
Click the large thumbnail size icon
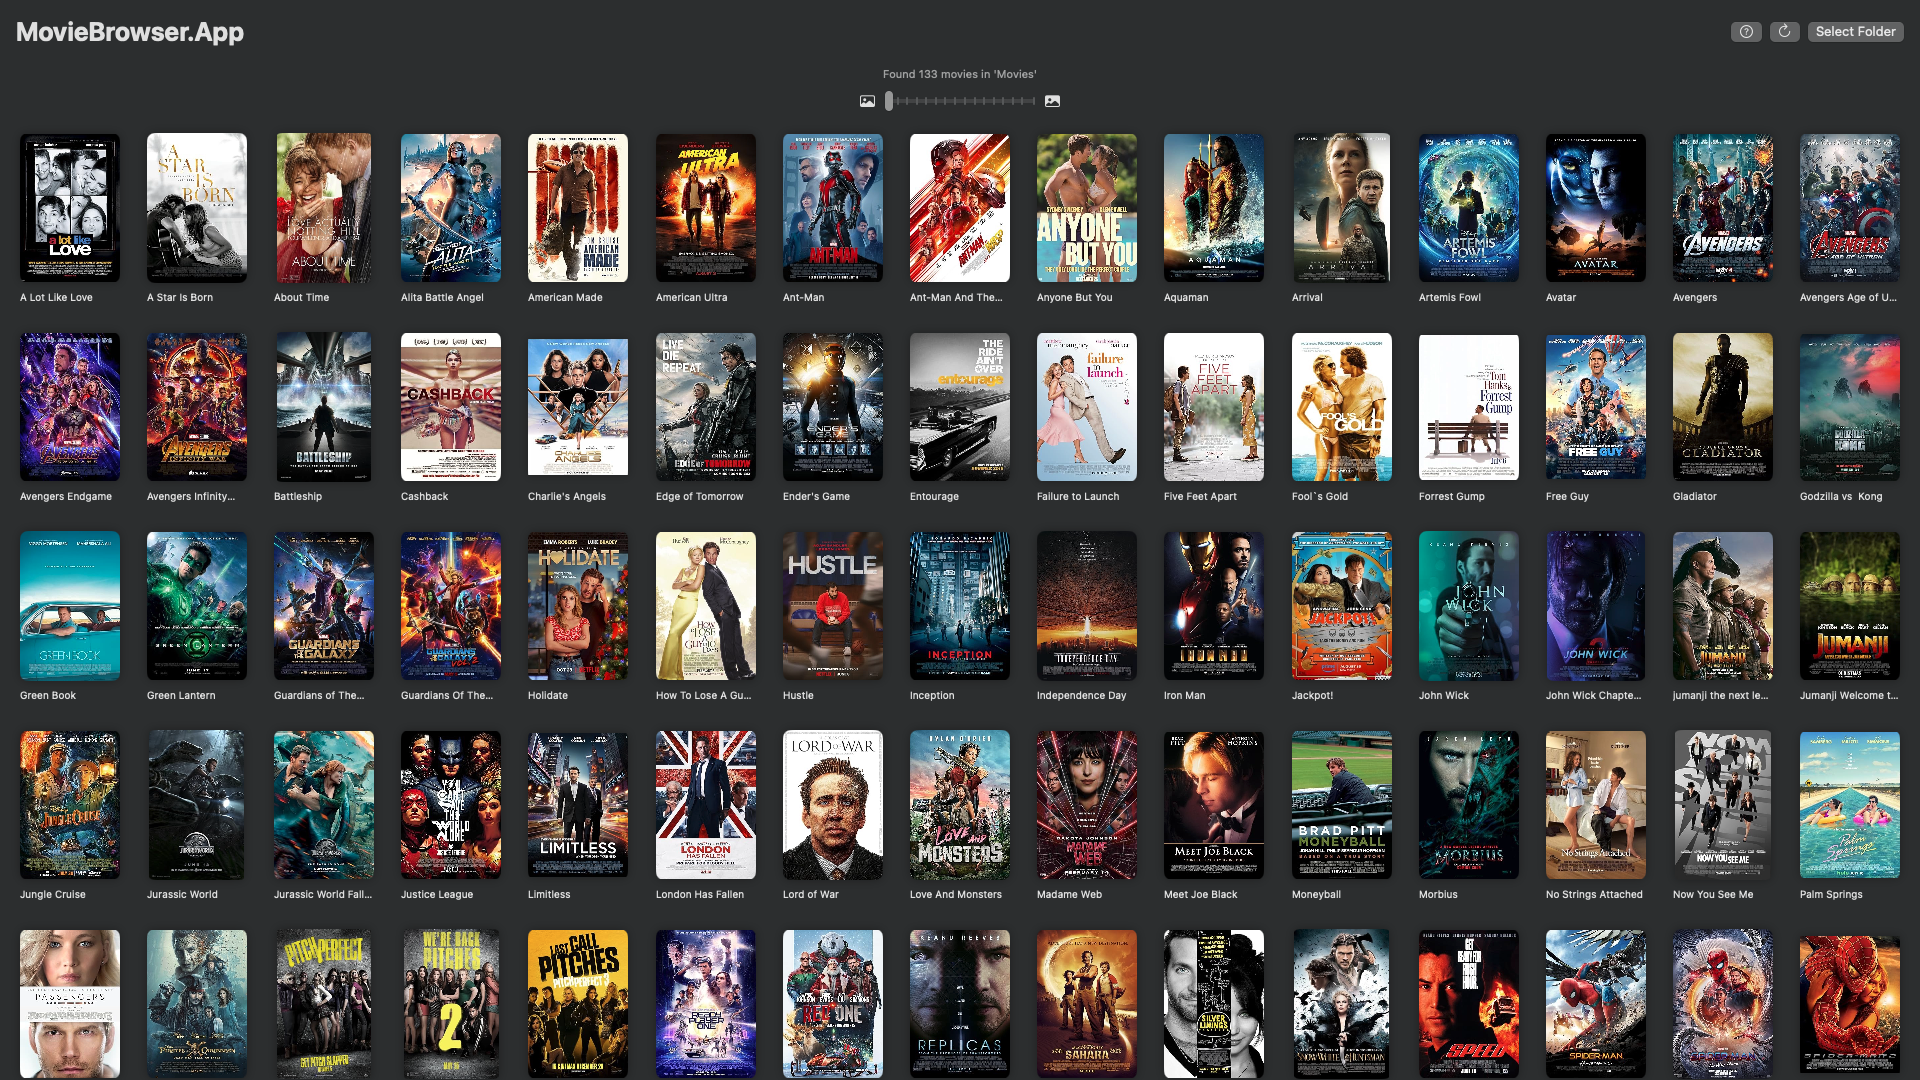coord(1052,101)
